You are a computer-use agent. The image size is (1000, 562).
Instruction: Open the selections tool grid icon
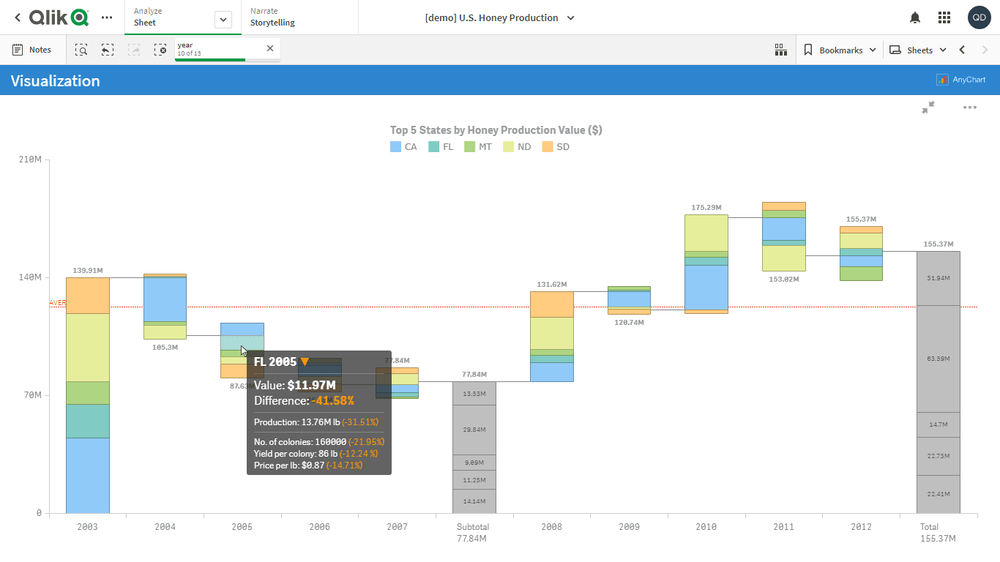pos(781,50)
